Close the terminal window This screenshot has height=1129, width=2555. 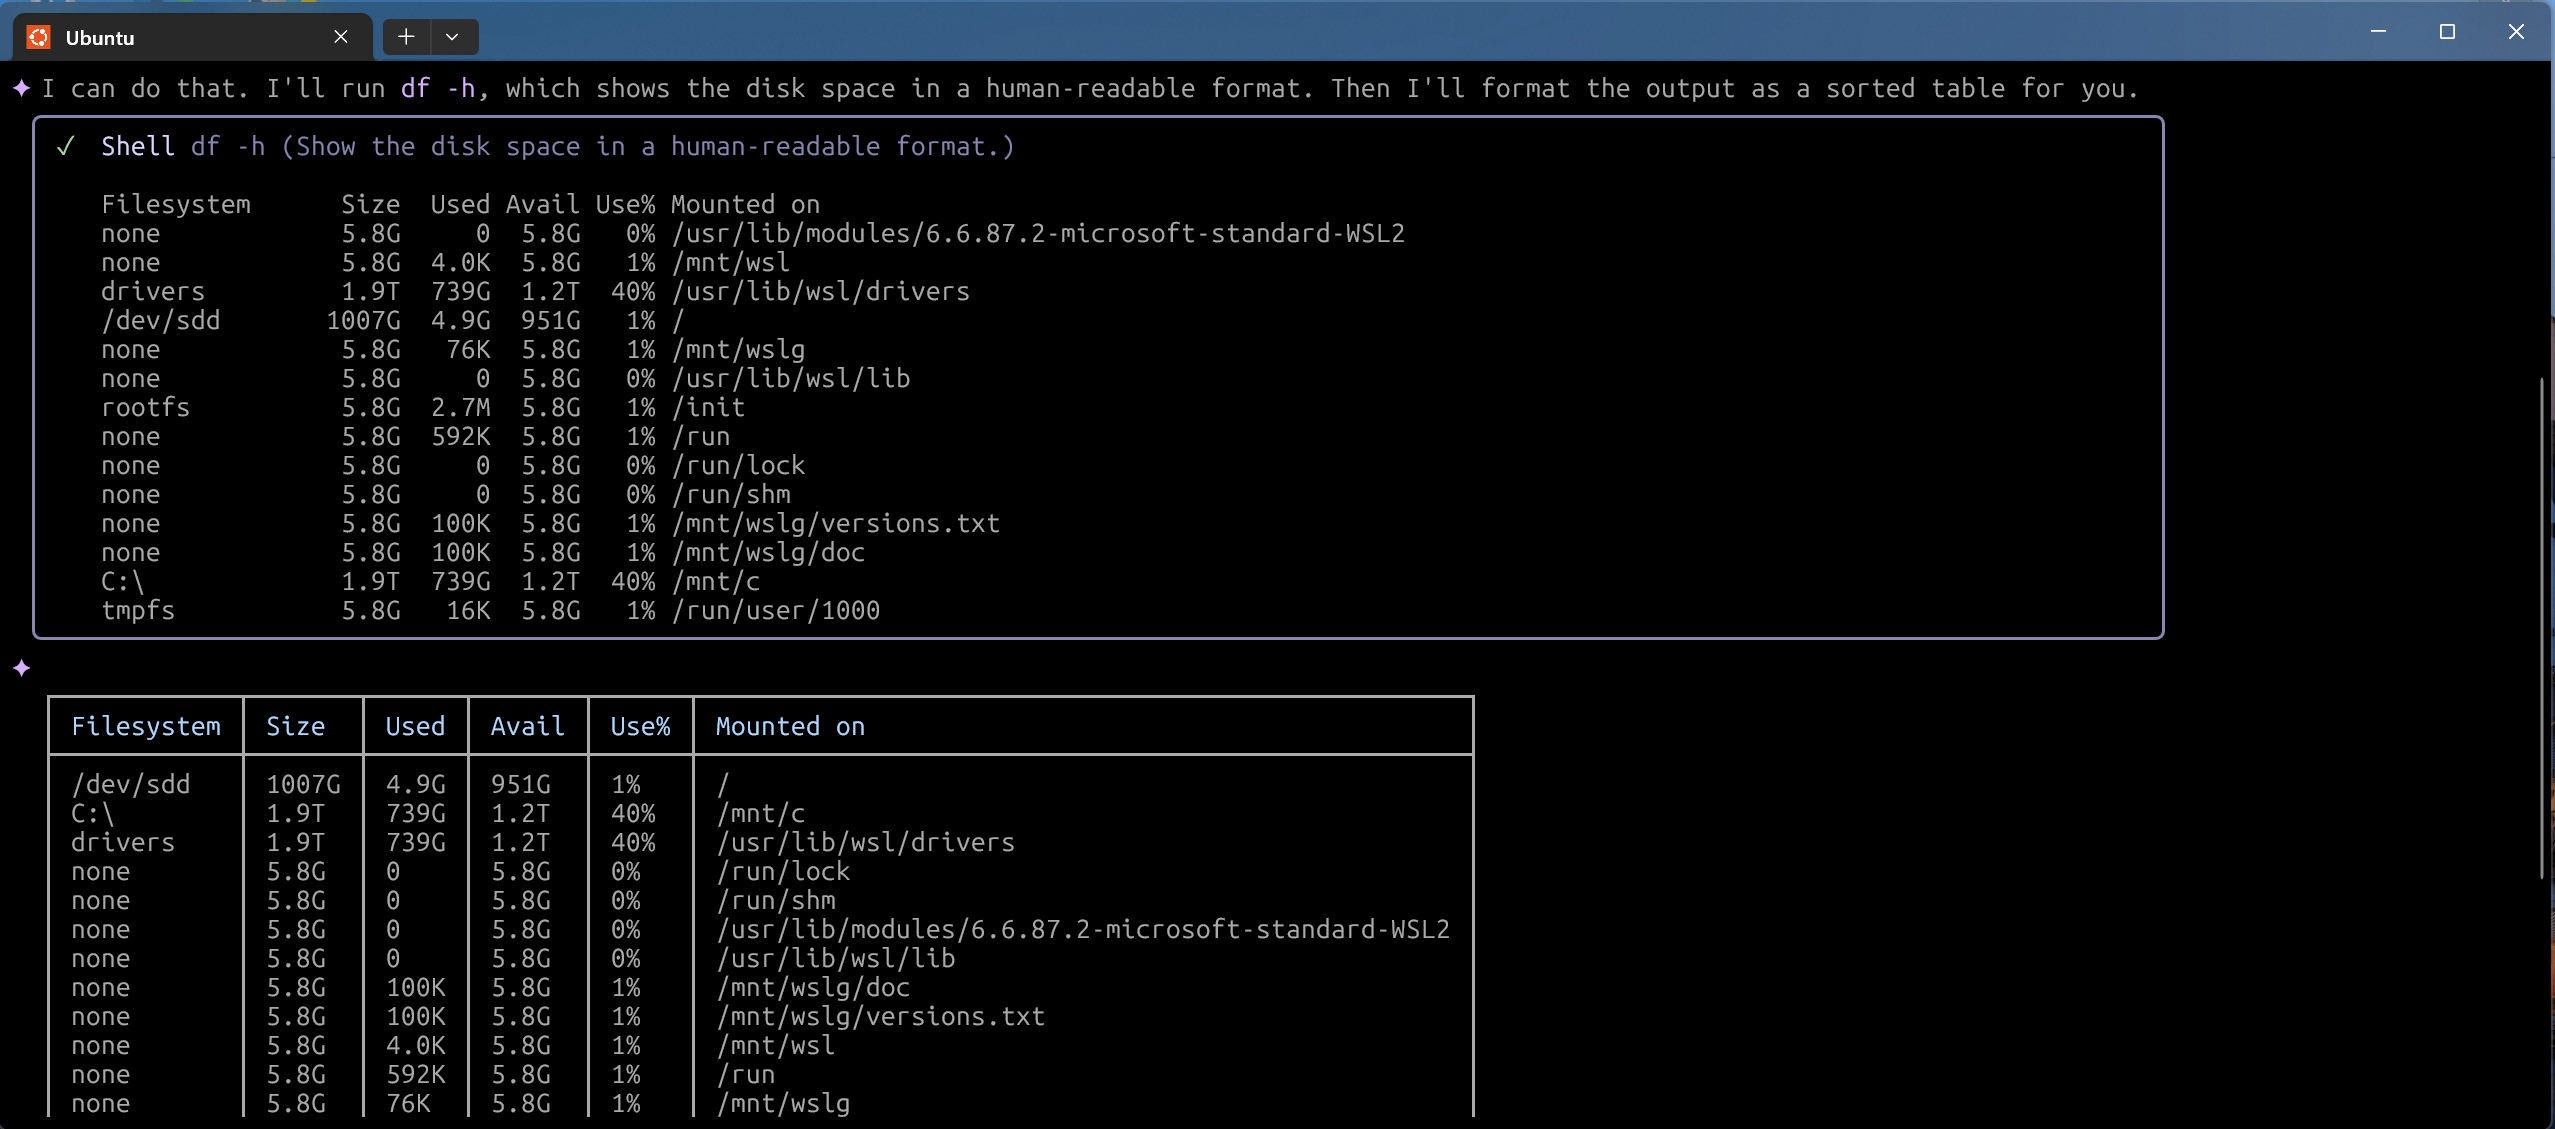point(2516,31)
